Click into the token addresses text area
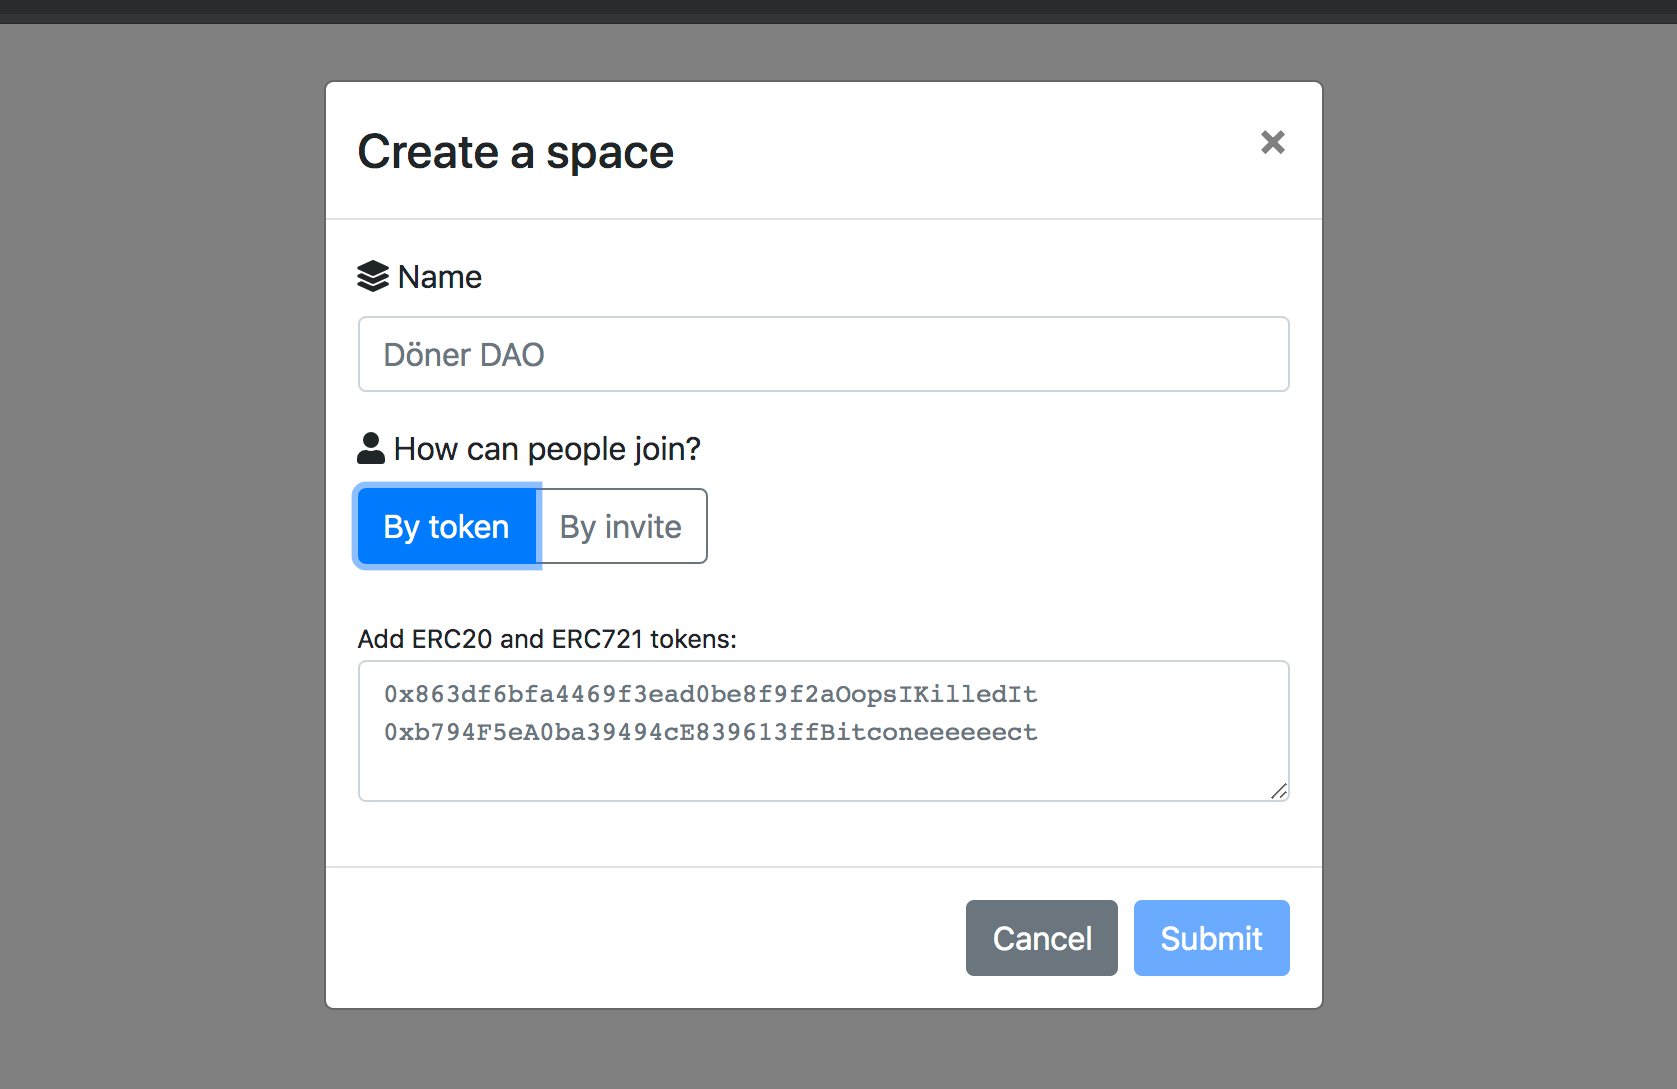 [823, 731]
